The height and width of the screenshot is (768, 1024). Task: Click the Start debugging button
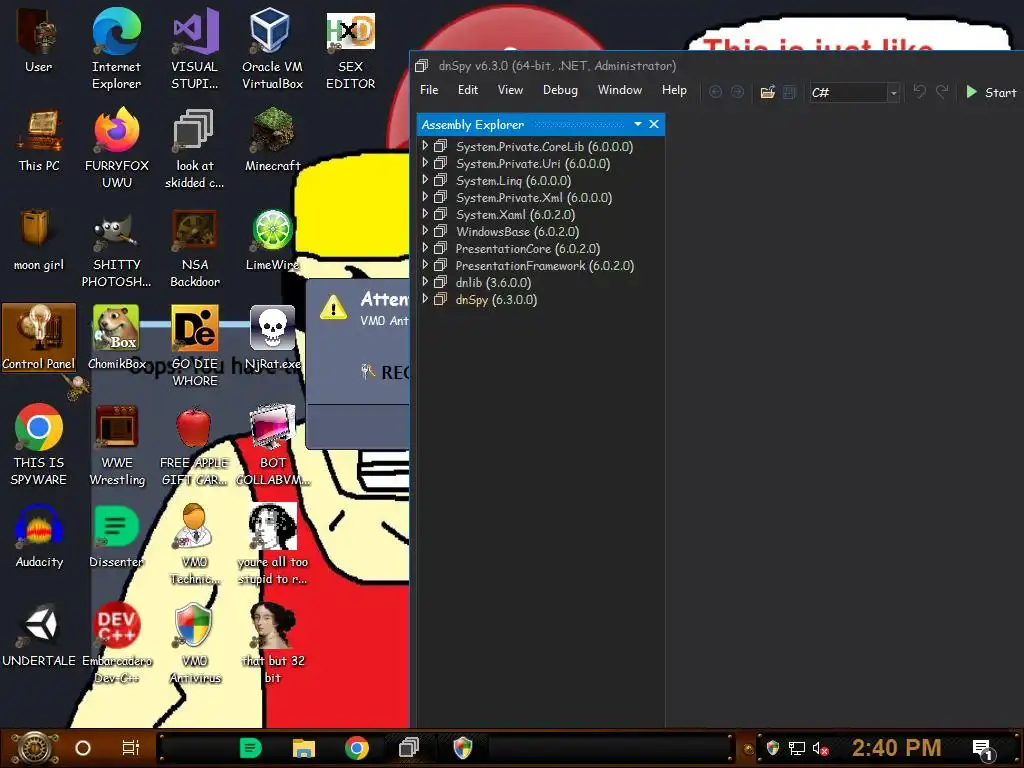(x=991, y=92)
